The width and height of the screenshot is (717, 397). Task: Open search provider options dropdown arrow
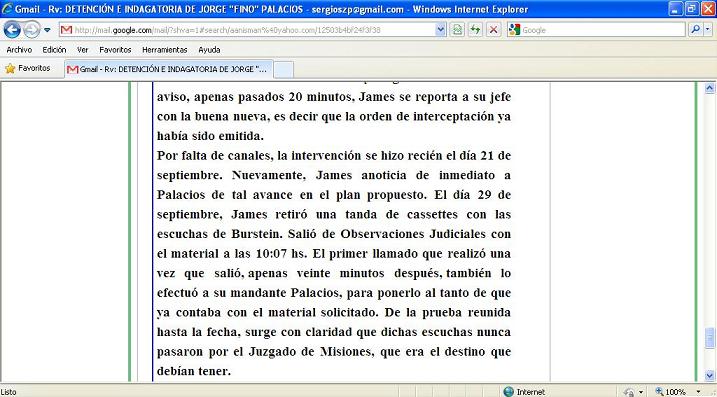point(708,30)
